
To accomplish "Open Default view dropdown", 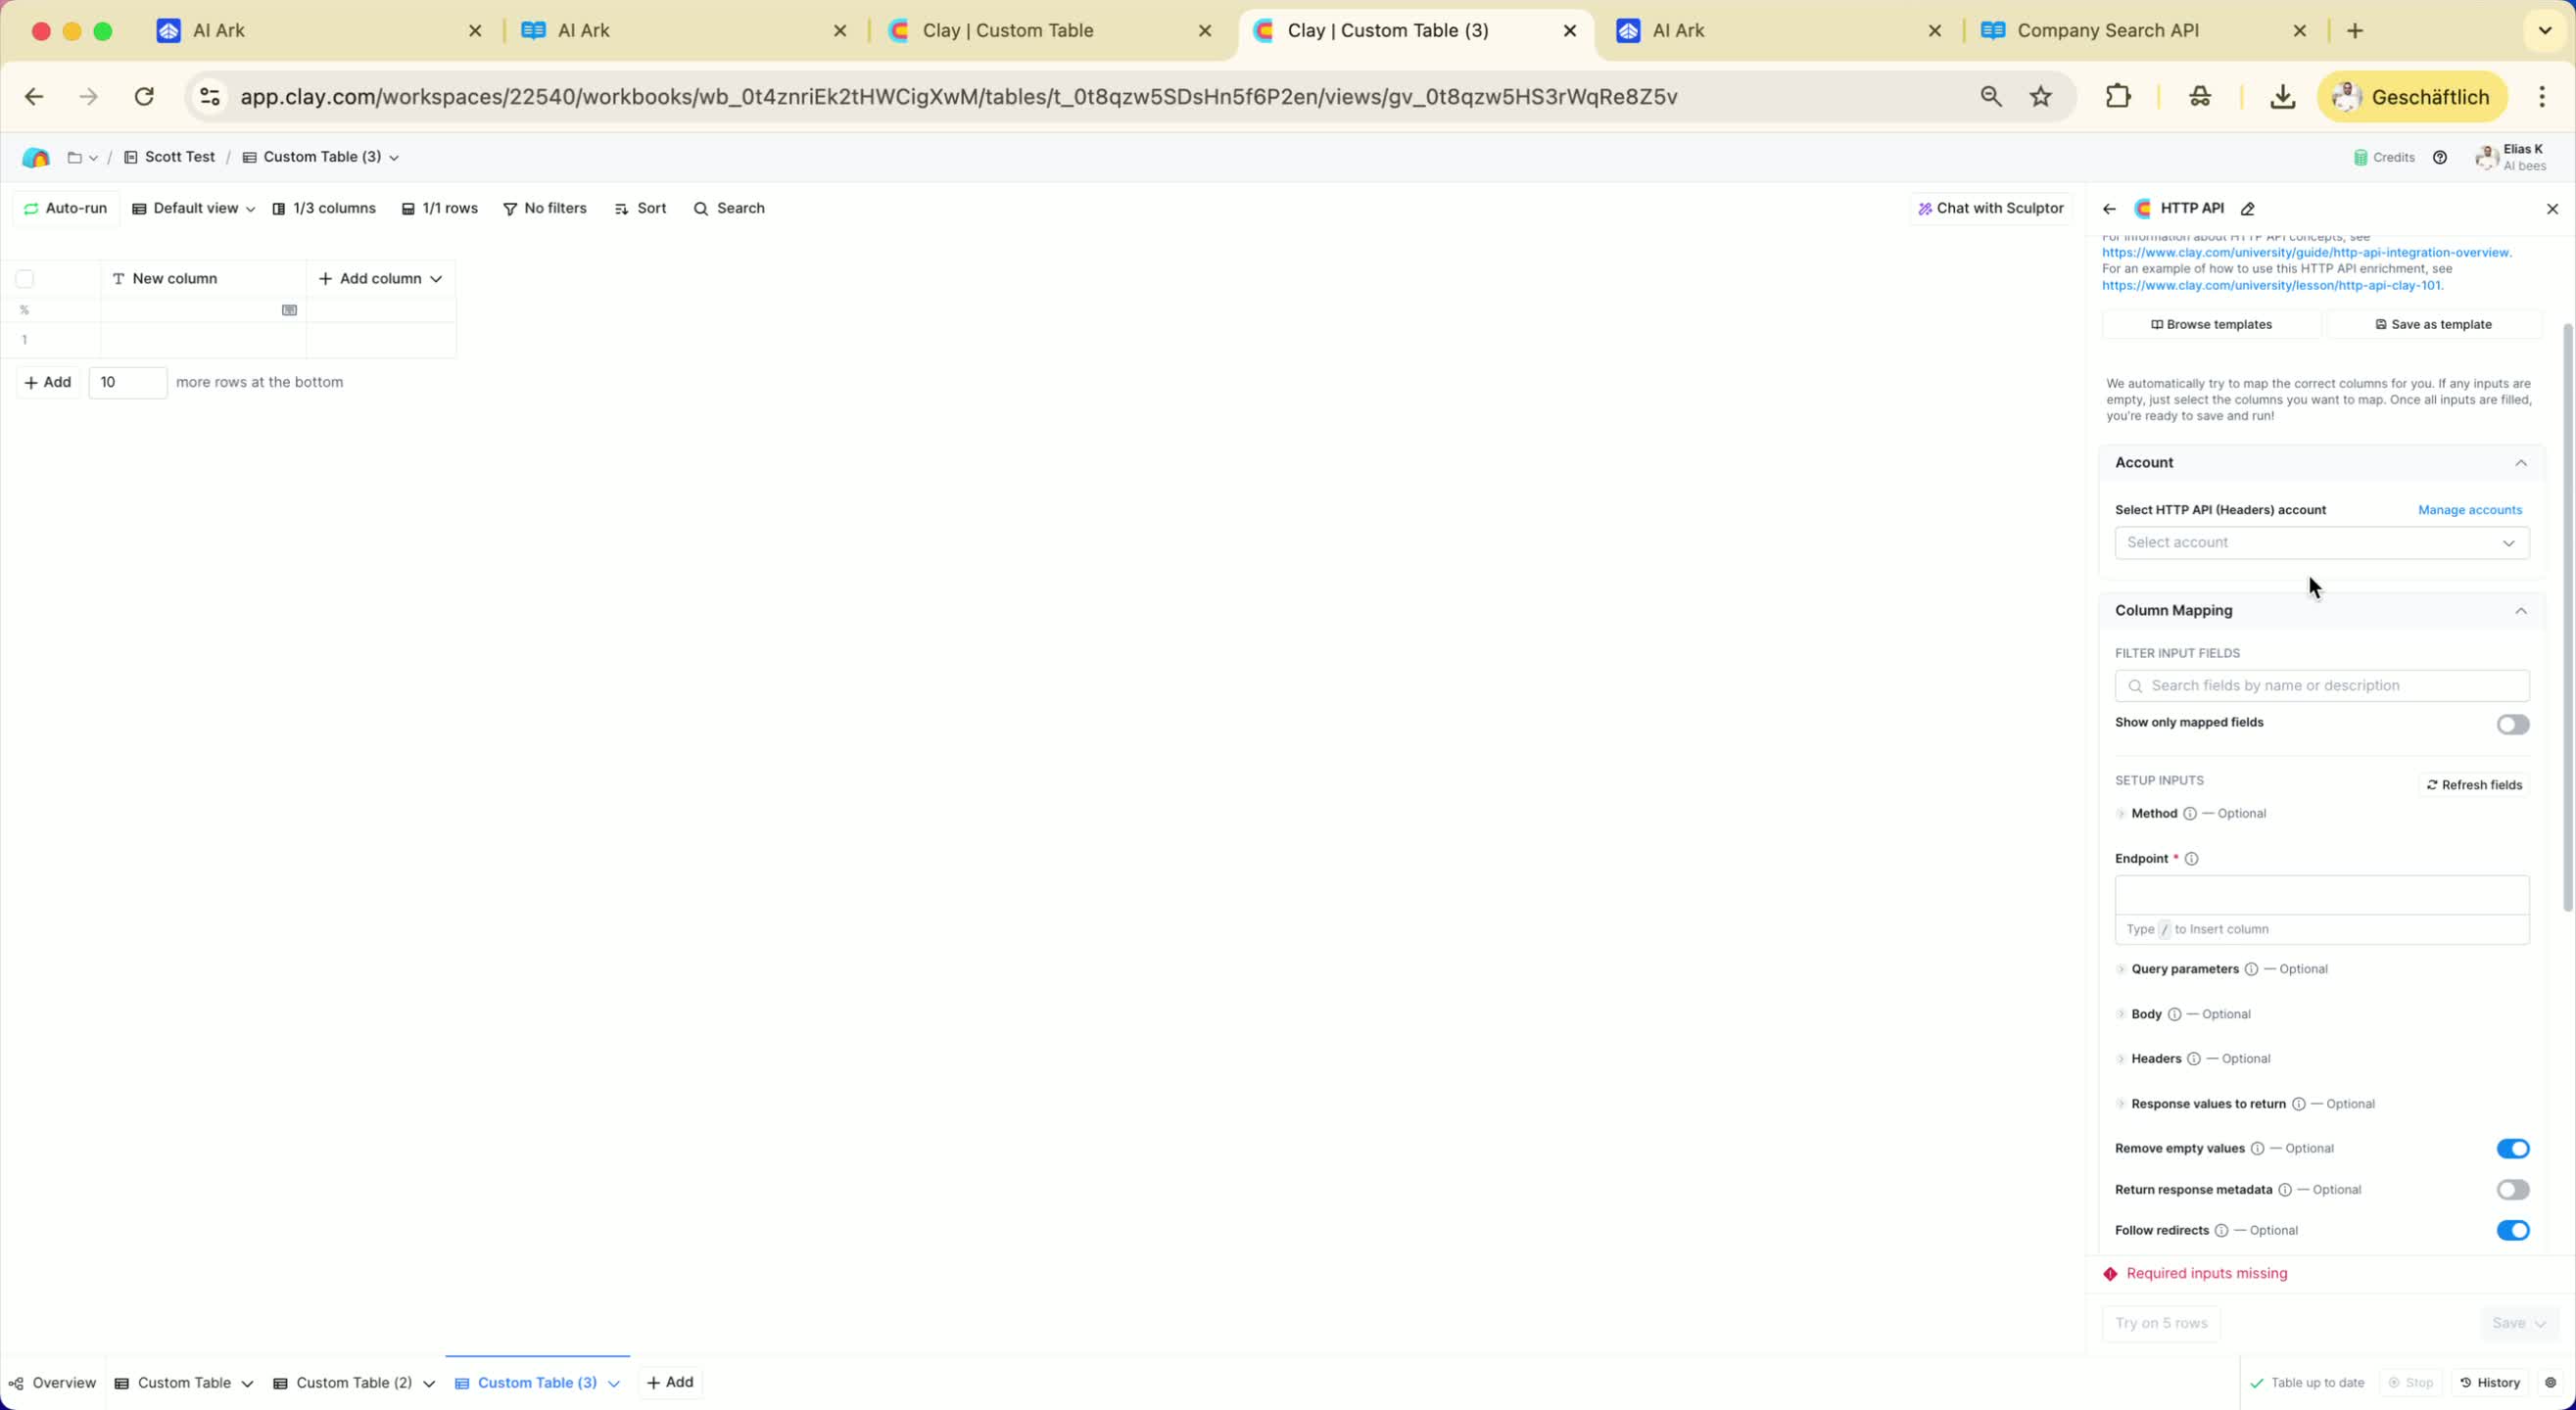I will (x=194, y=209).
